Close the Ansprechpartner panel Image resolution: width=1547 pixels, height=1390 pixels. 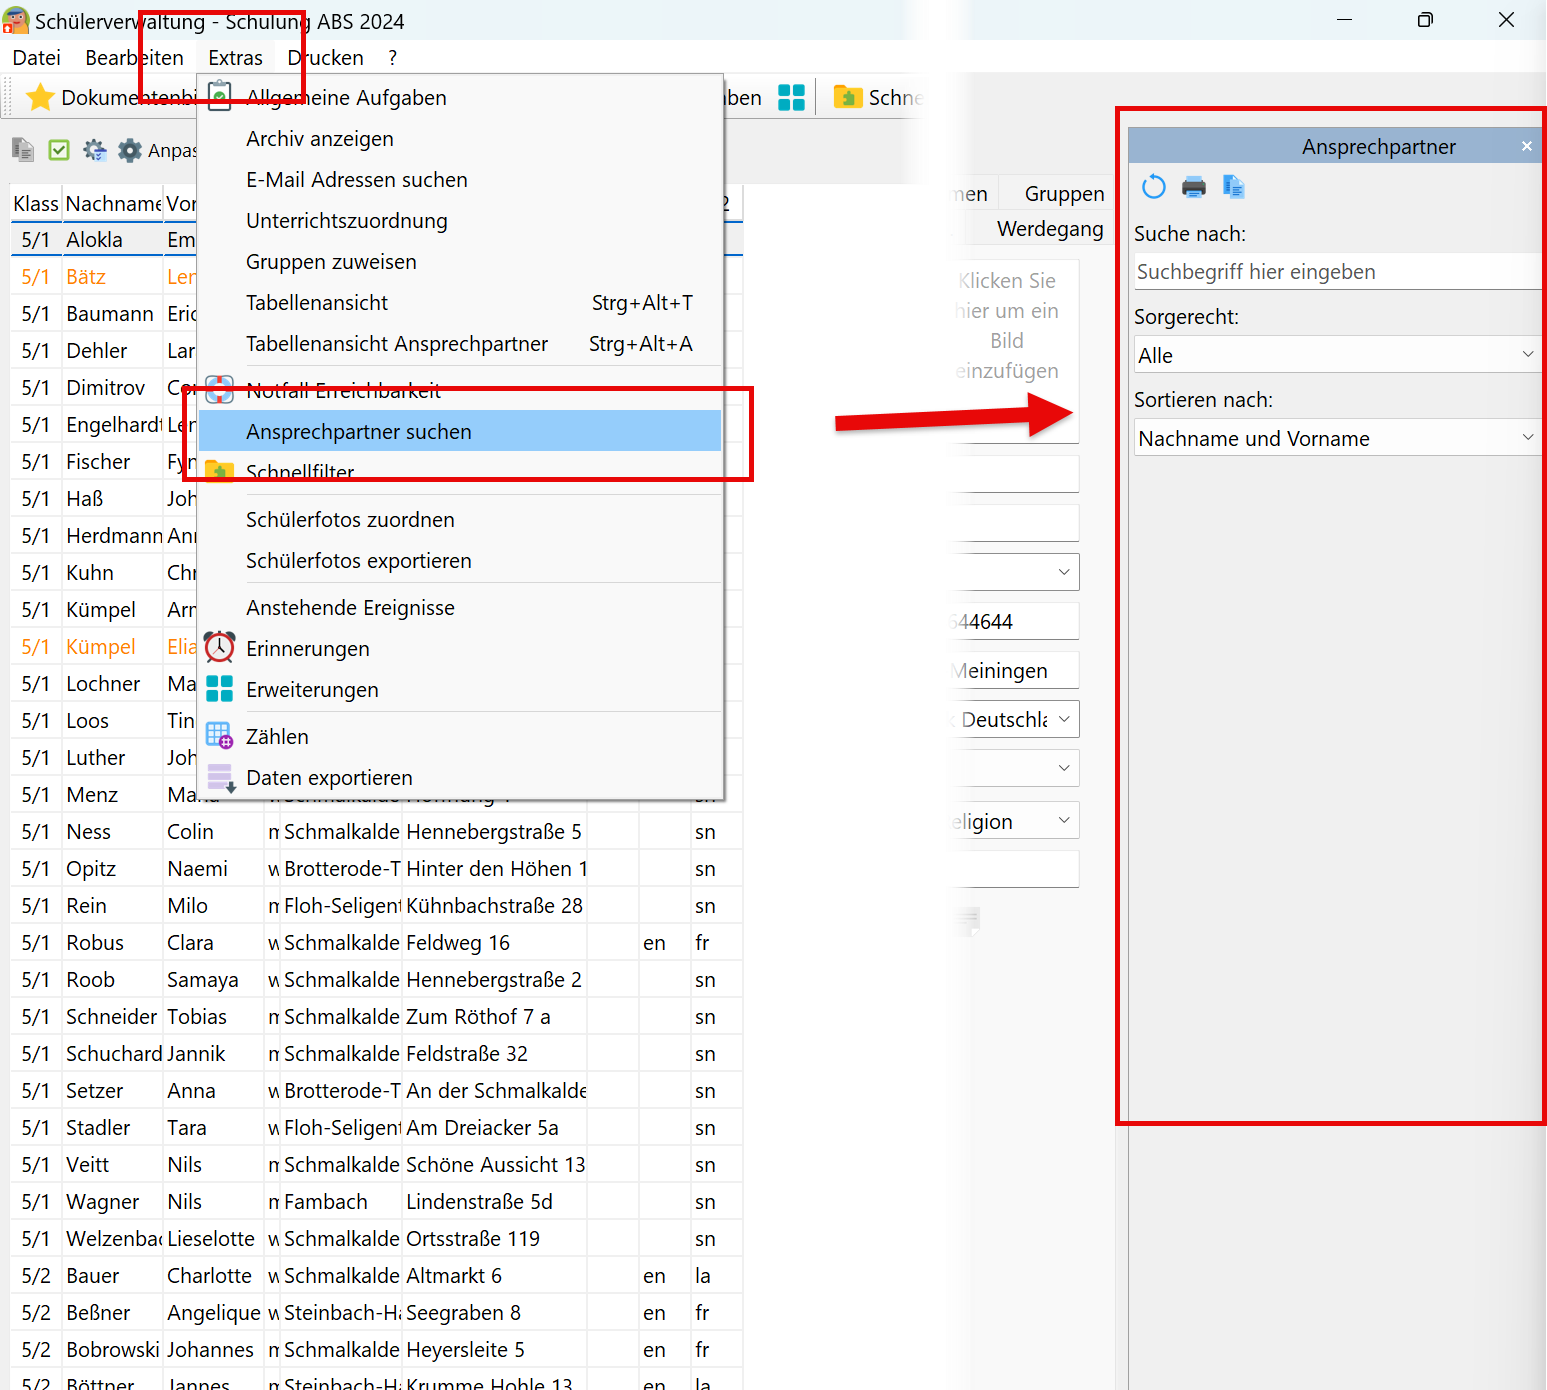pyautogui.click(x=1526, y=146)
